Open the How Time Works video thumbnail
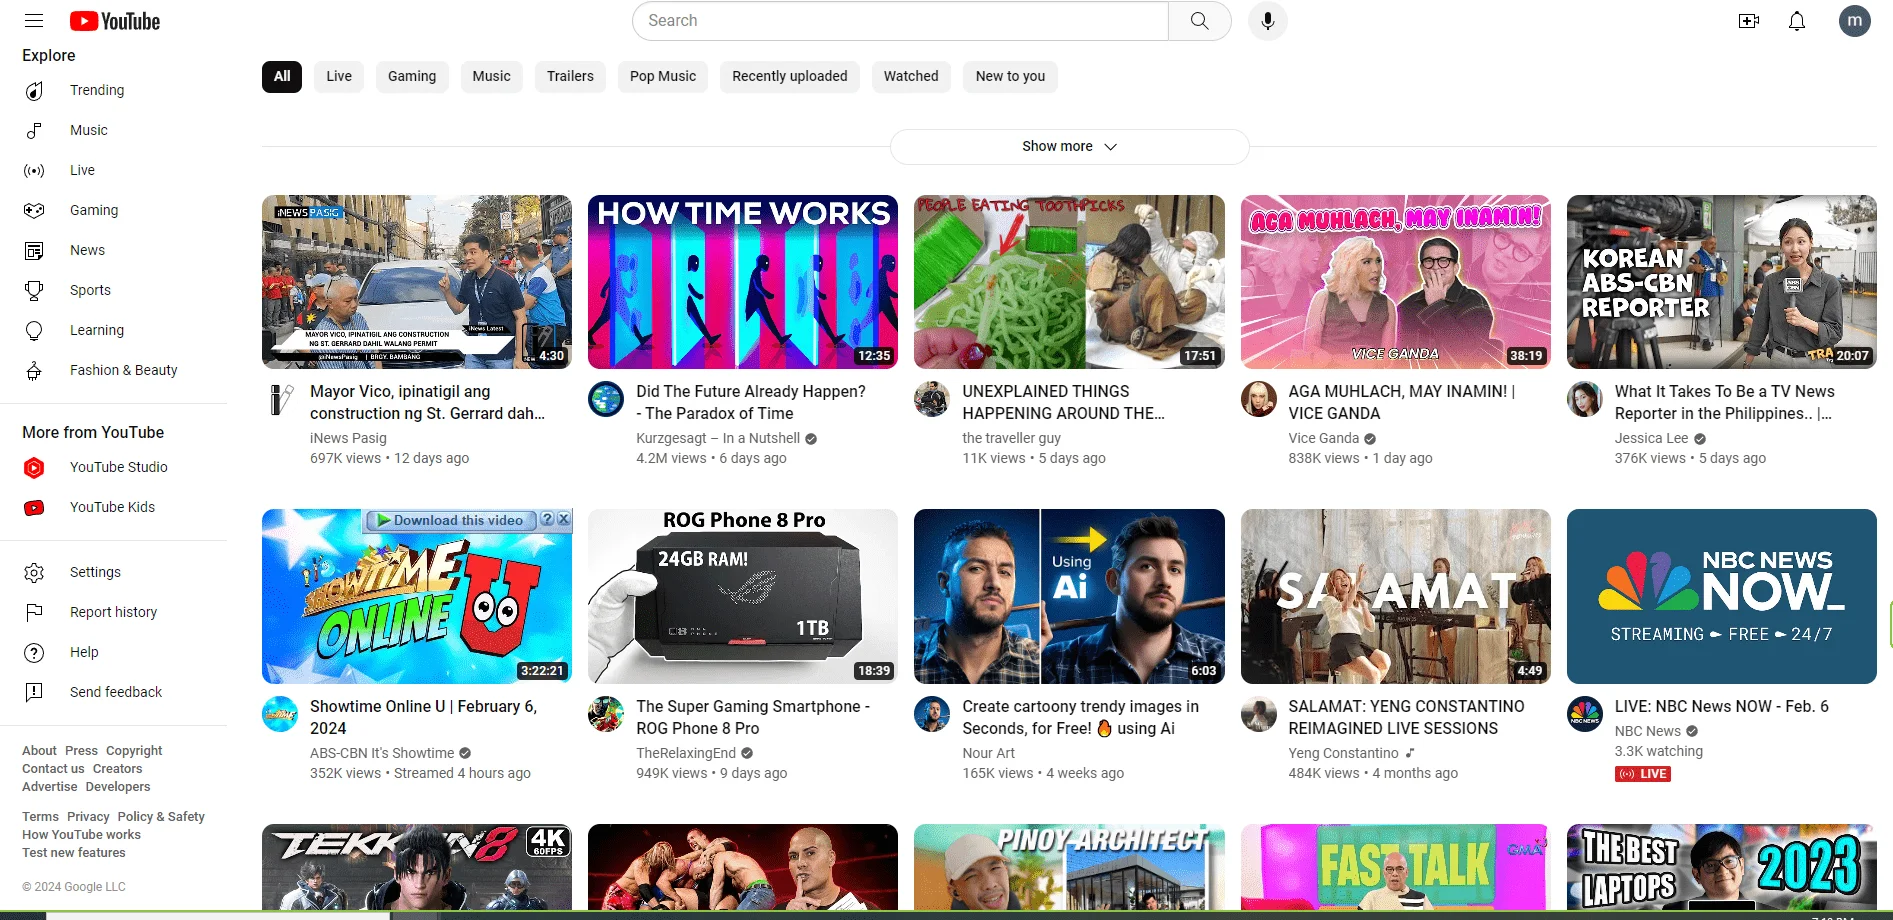The image size is (1893, 920). pyautogui.click(x=743, y=282)
